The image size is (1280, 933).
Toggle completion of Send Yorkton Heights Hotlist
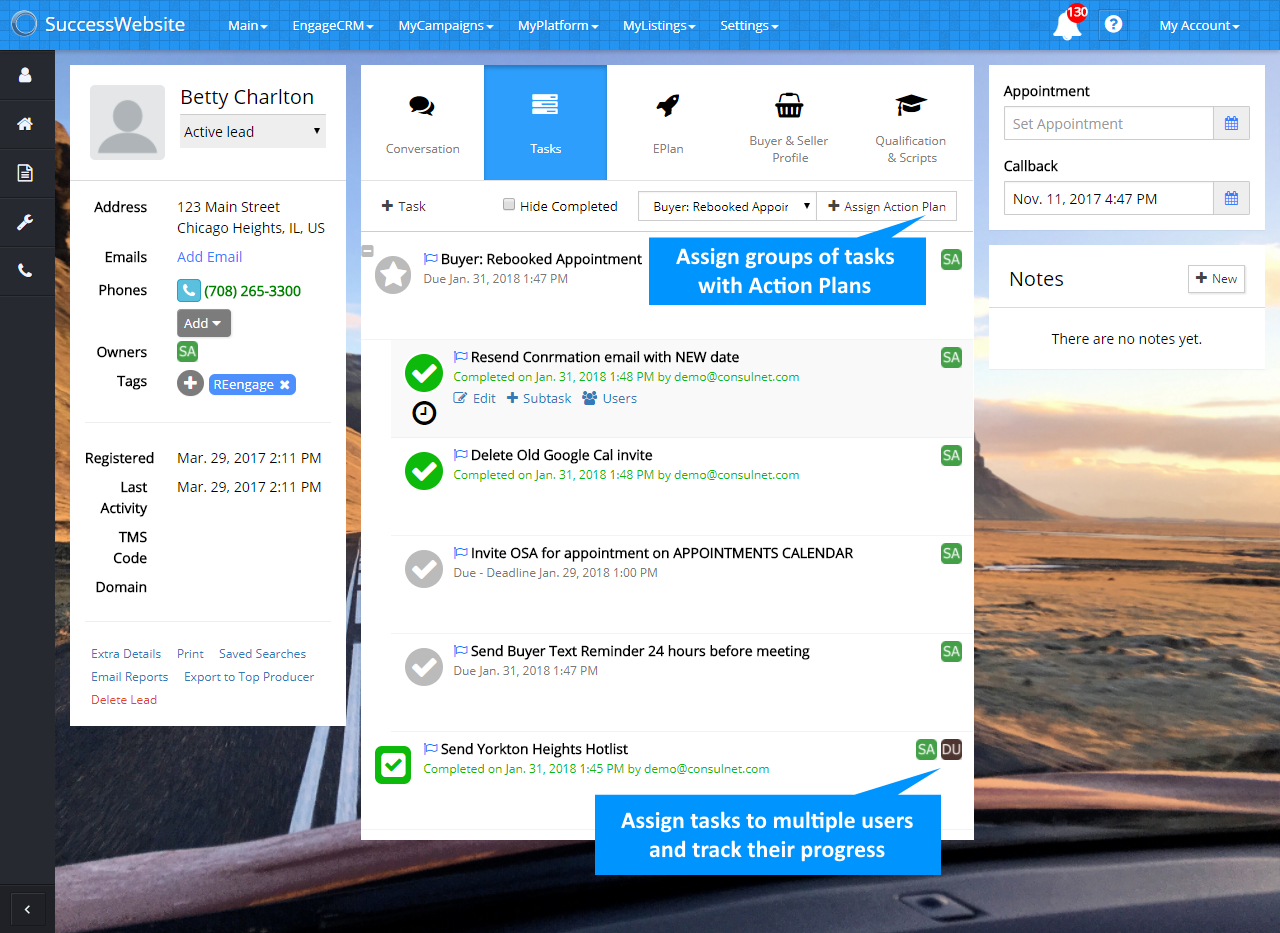coord(393,765)
